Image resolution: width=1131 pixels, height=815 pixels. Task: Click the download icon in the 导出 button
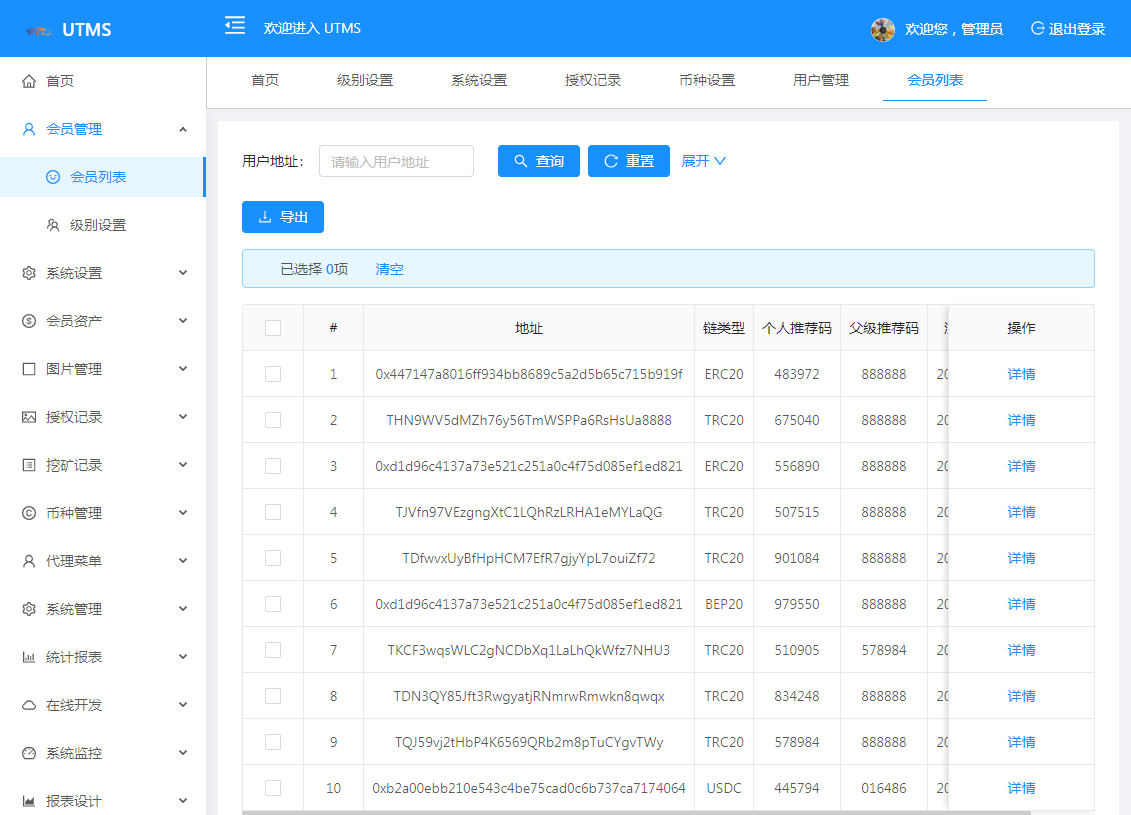click(x=265, y=217)
